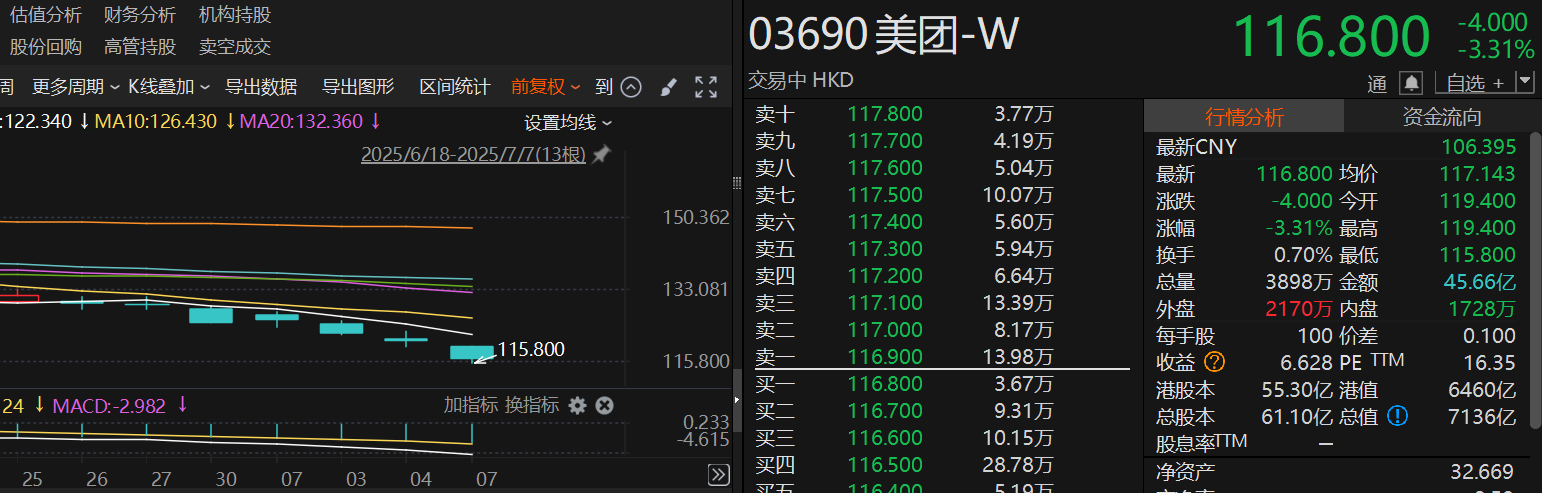Click 导出图形 to export chart
Image resolution: width=1542 pixels, height=493 pixels.
358,87
